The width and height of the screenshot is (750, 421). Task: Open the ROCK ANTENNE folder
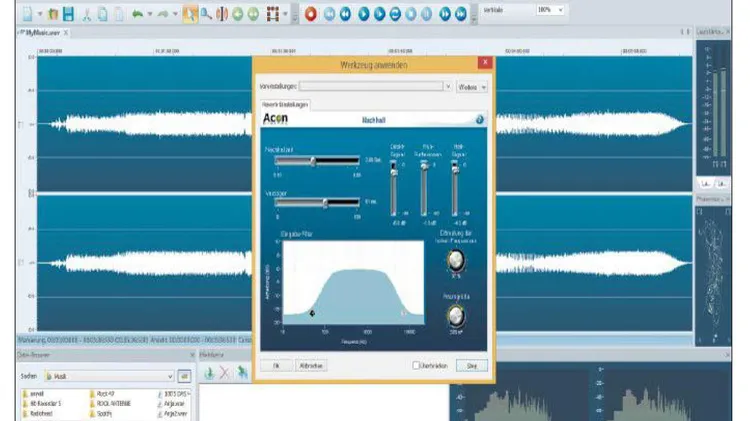click(110, 404)
